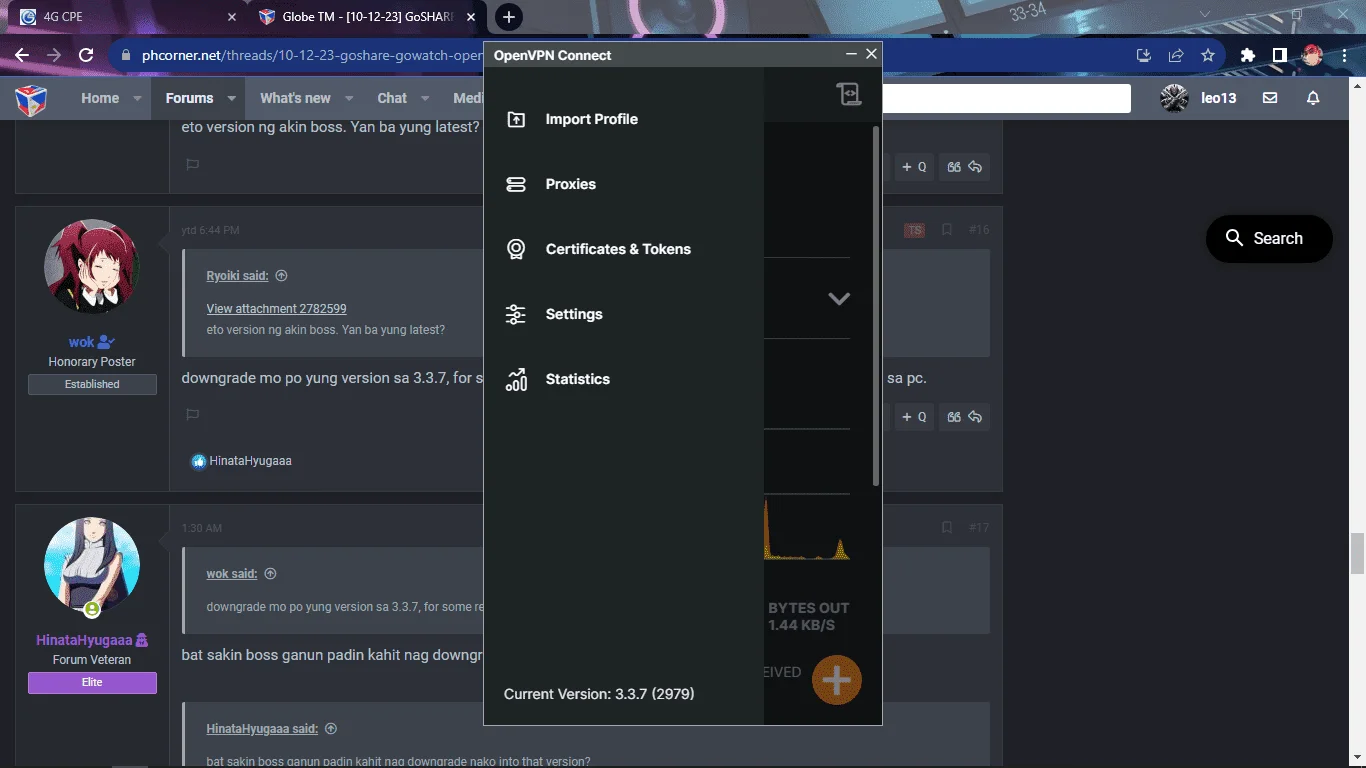Click the jump arrow beside 'HinataHyugaaa said:'
This screenshot has width=1366, height=768.
pos(331,729)
